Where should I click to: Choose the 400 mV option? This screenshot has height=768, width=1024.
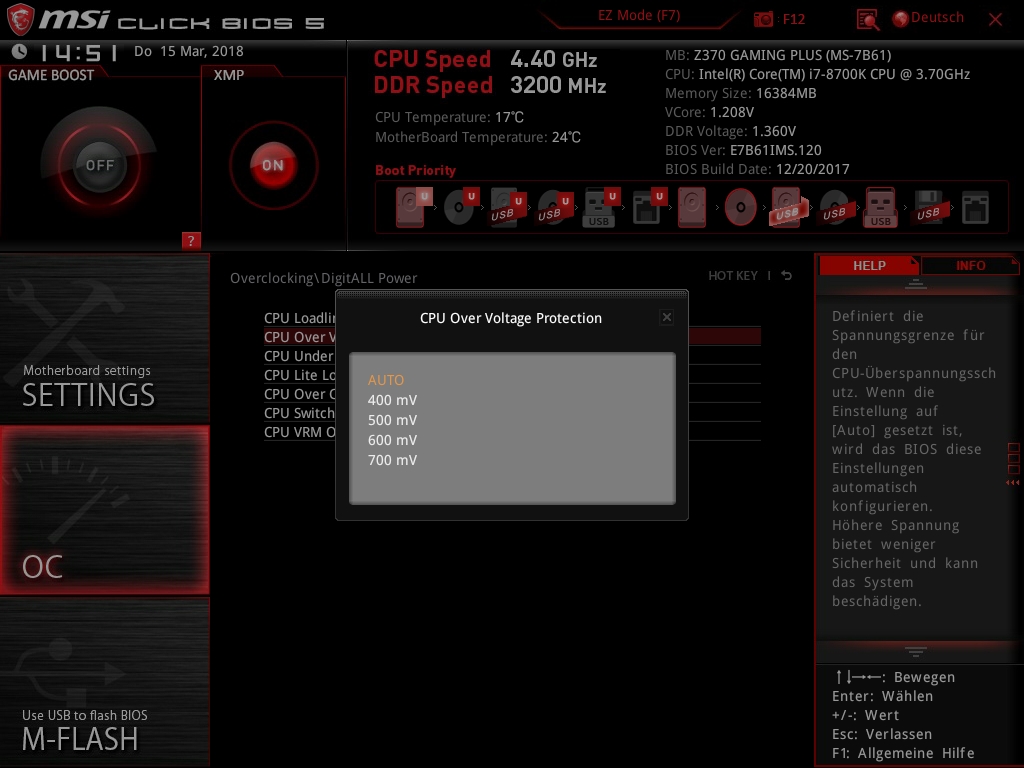tap(392, 400)
